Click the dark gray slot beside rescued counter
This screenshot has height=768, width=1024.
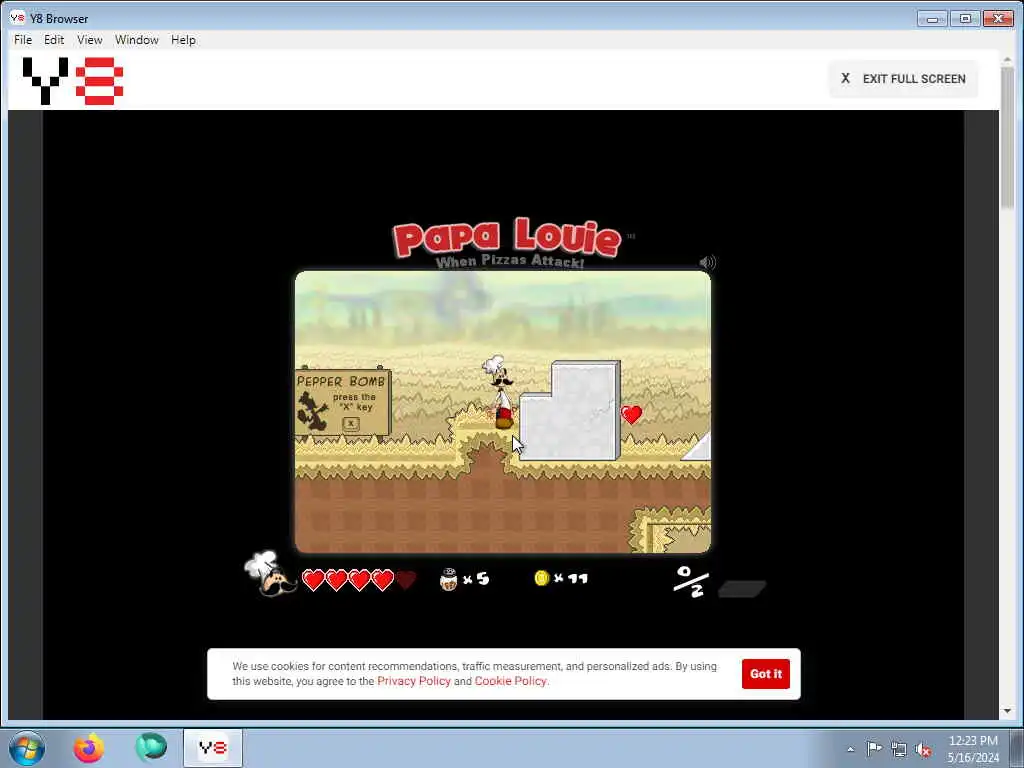(742, 588)
